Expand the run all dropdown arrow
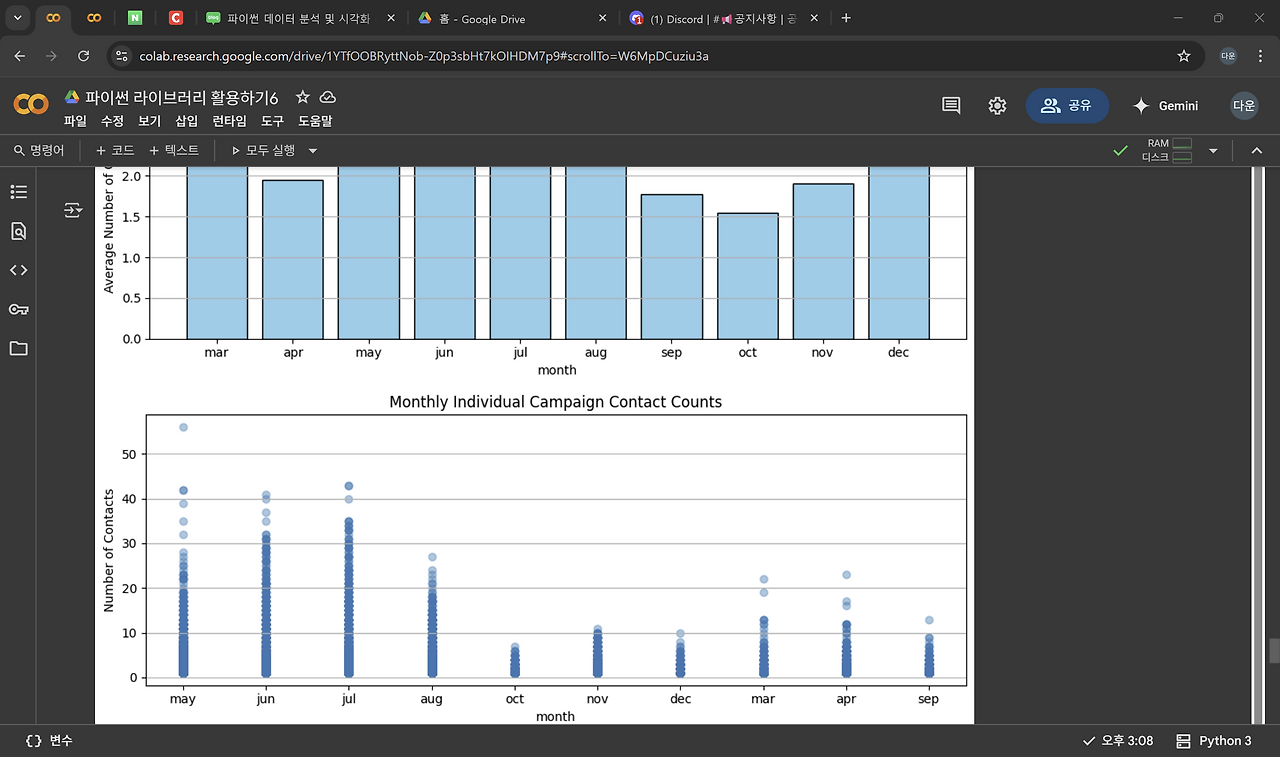This screenshot has width=1280, height=757. 313,151
